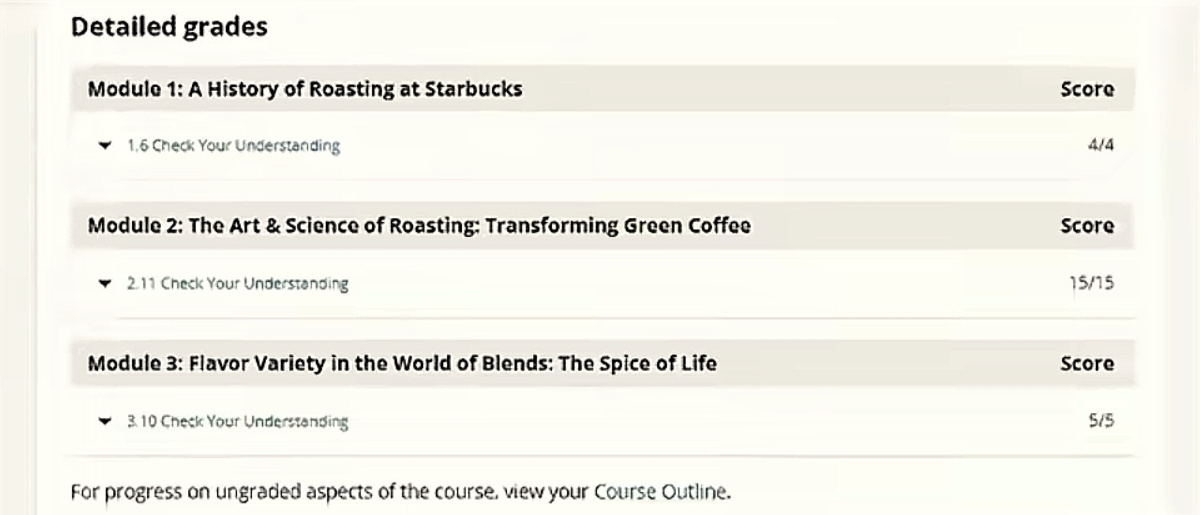
Task: Select Module 2: Art & Science of Roasting title
Action: pos(419,226)
